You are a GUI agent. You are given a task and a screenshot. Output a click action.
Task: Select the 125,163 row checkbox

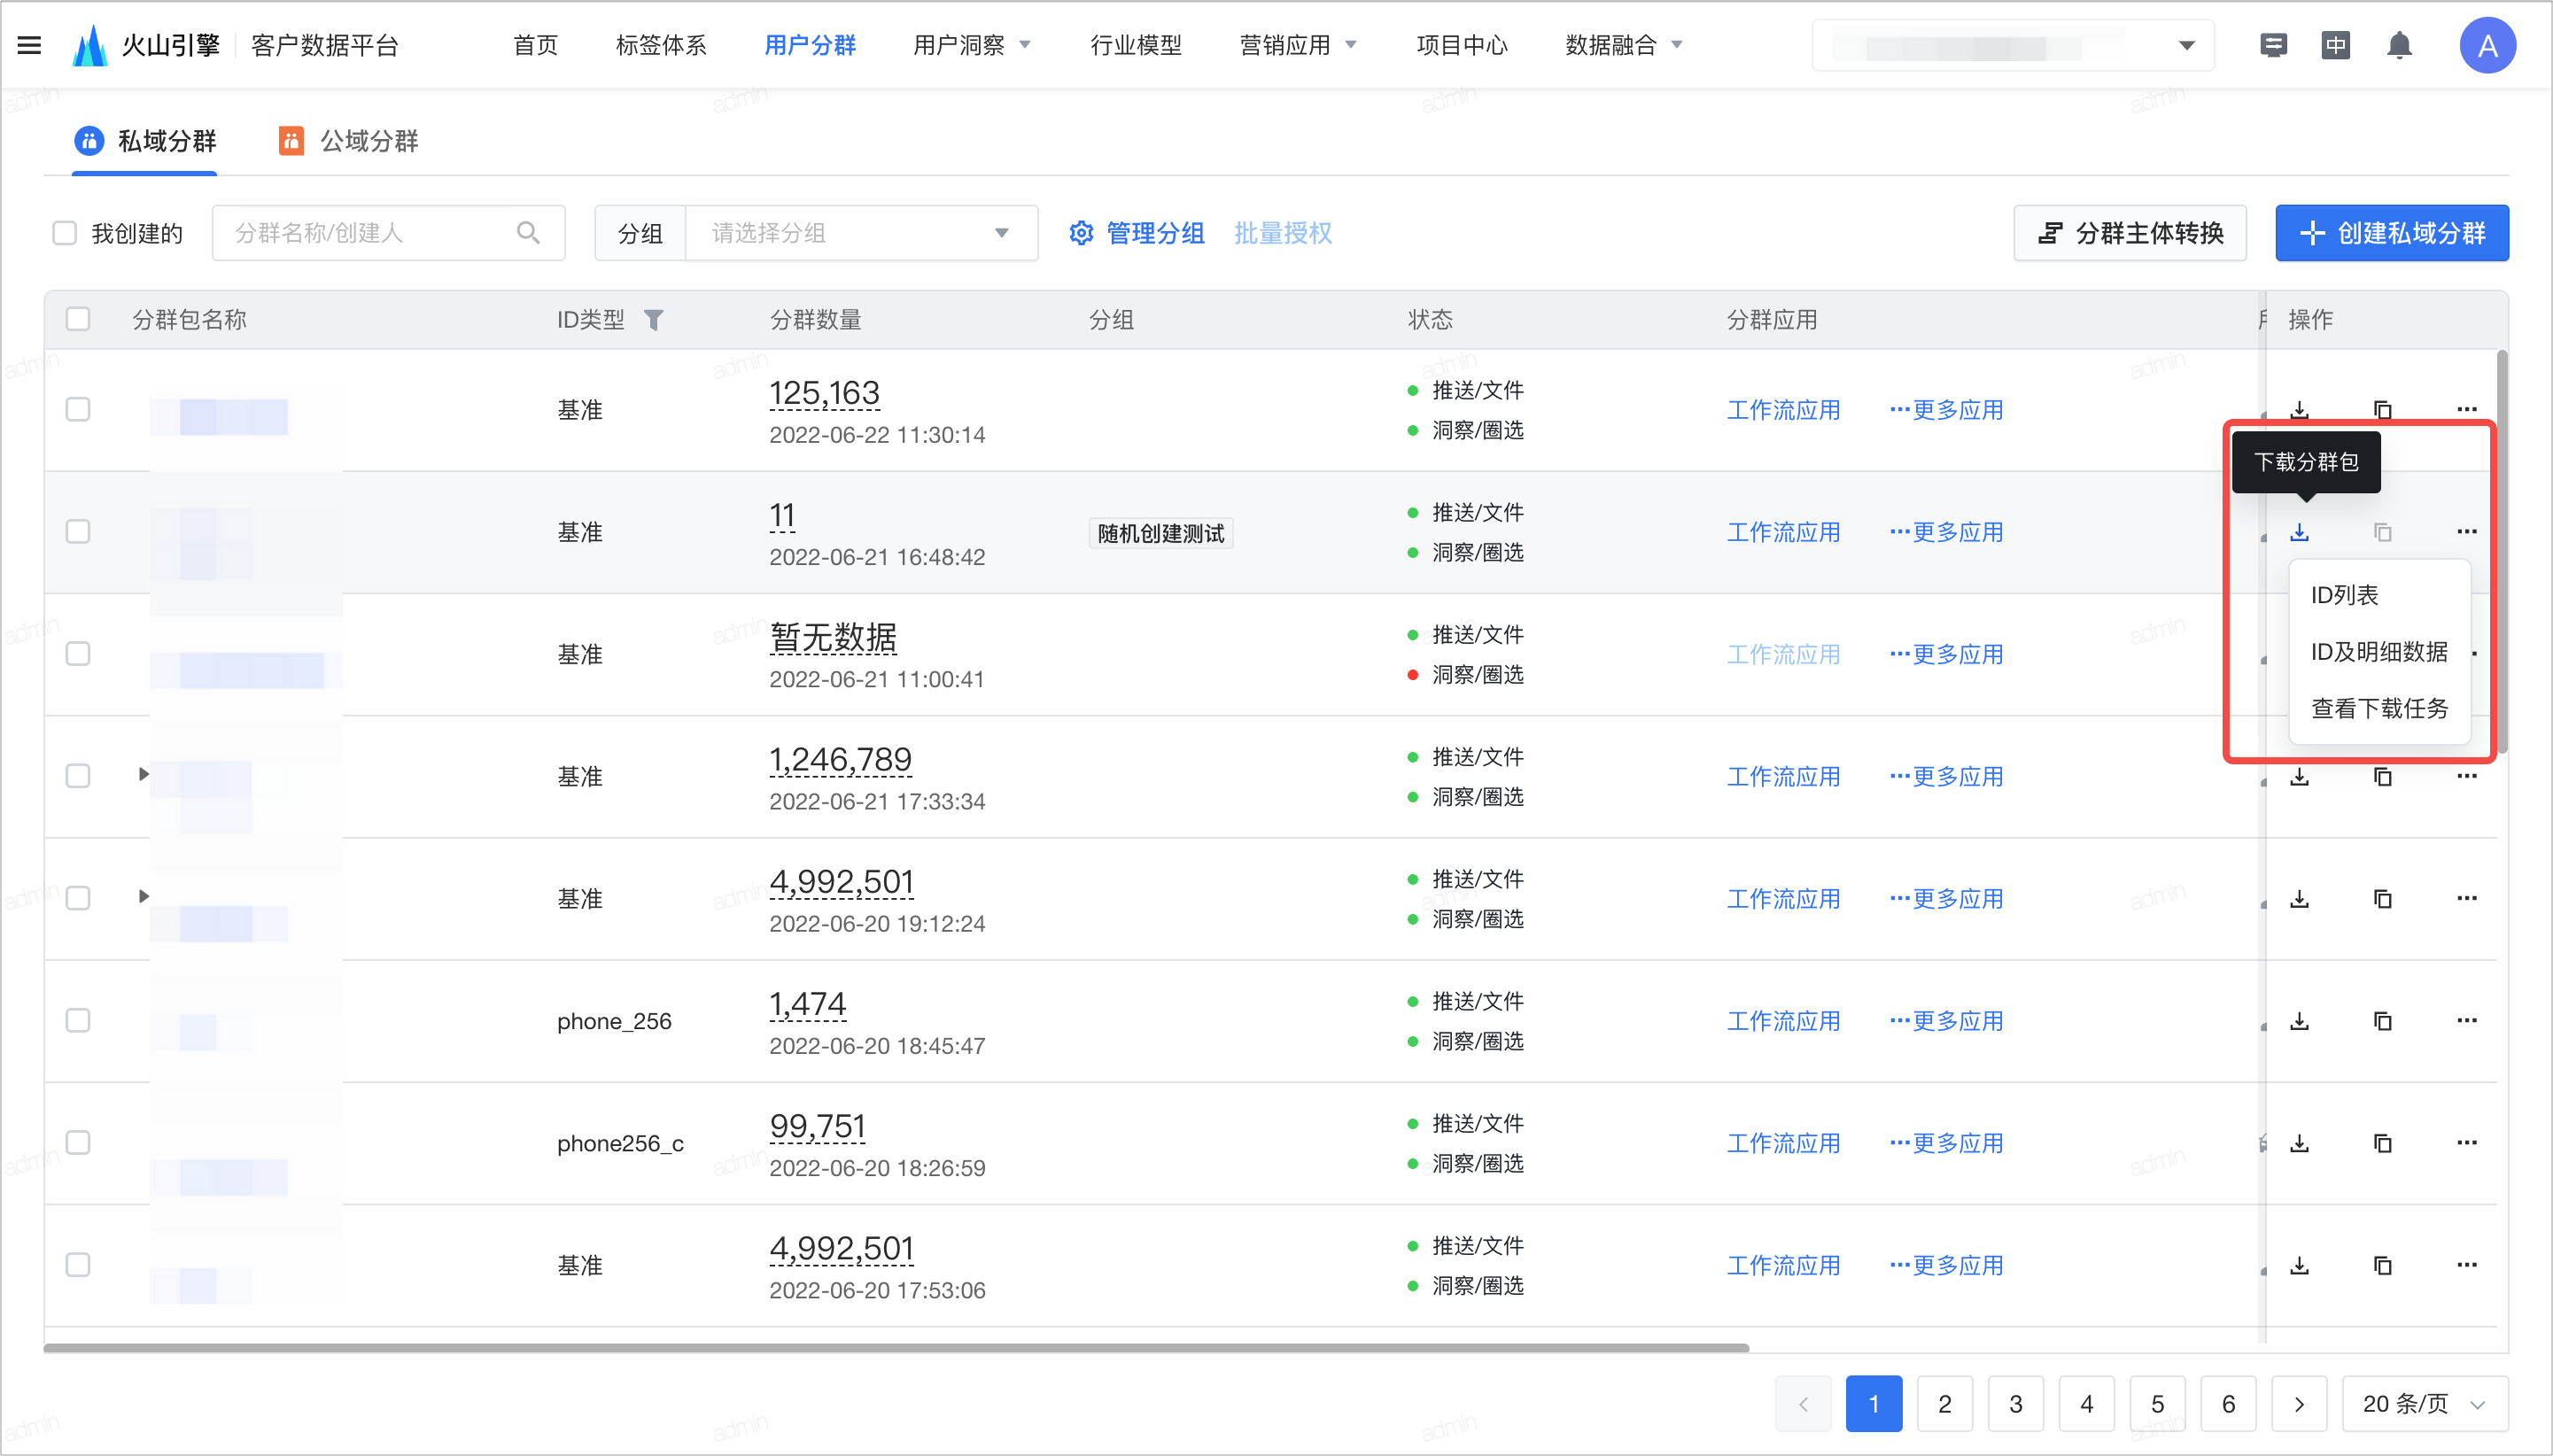(78, 410)
